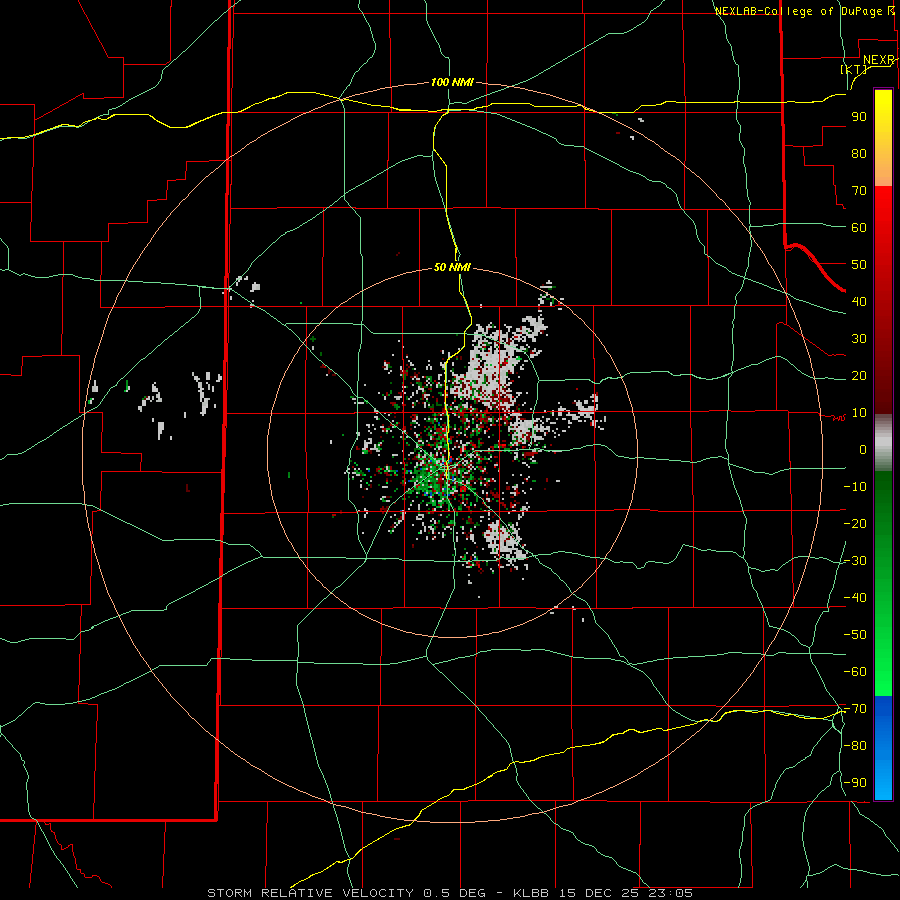Click the 50 value on velocity scale

click(x=859, y=265)
